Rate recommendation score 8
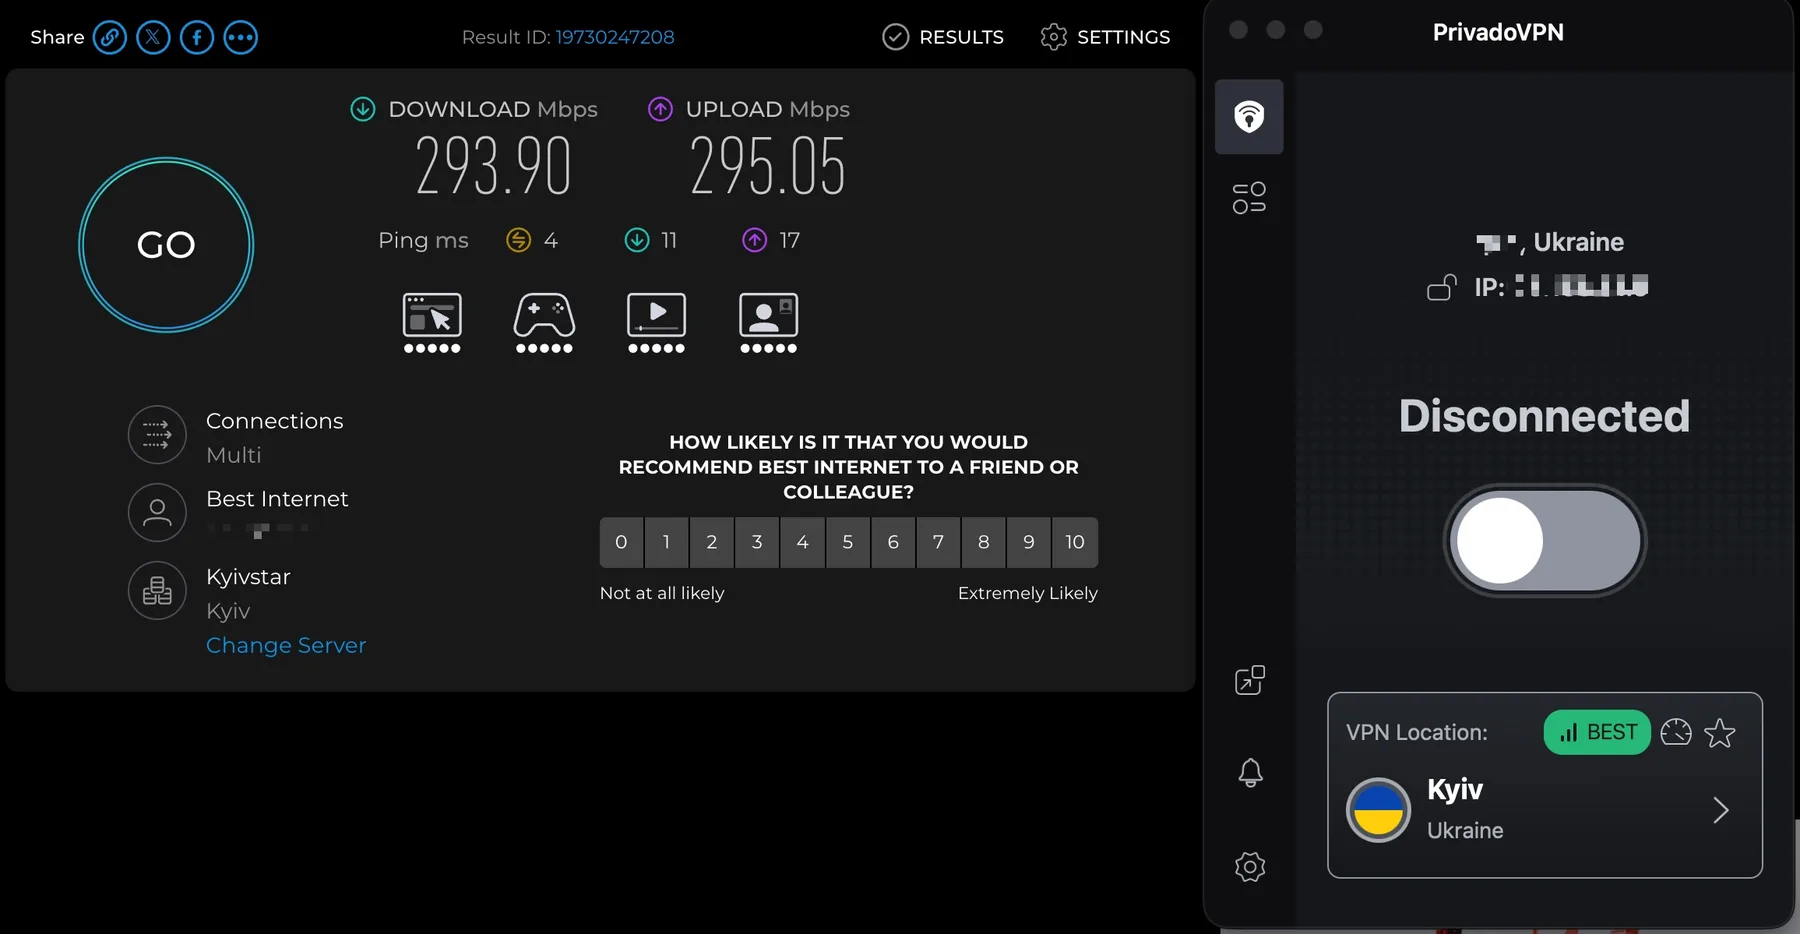 [984, 542]
